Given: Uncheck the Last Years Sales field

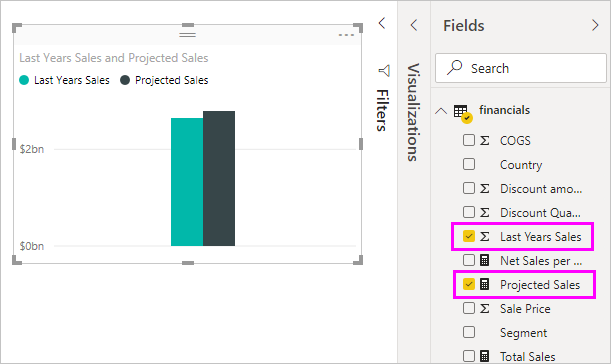Looking at the screenshot, I should (469, 236).
